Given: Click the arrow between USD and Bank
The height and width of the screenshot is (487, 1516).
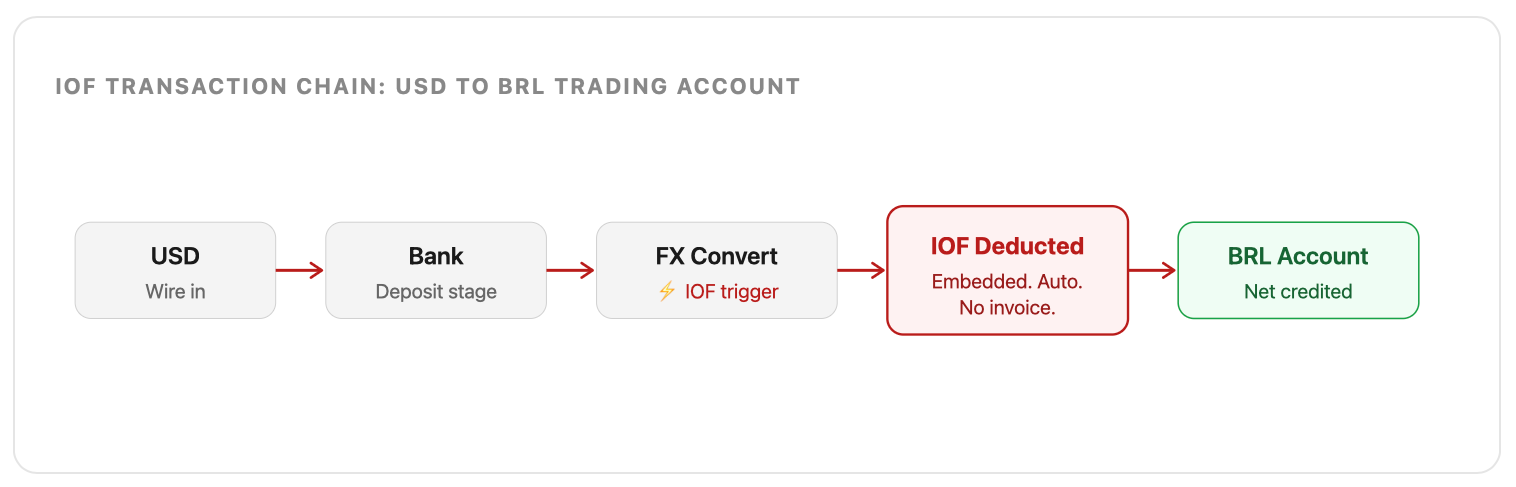Looking at the screenshot, I should click(x=300, y=270).
